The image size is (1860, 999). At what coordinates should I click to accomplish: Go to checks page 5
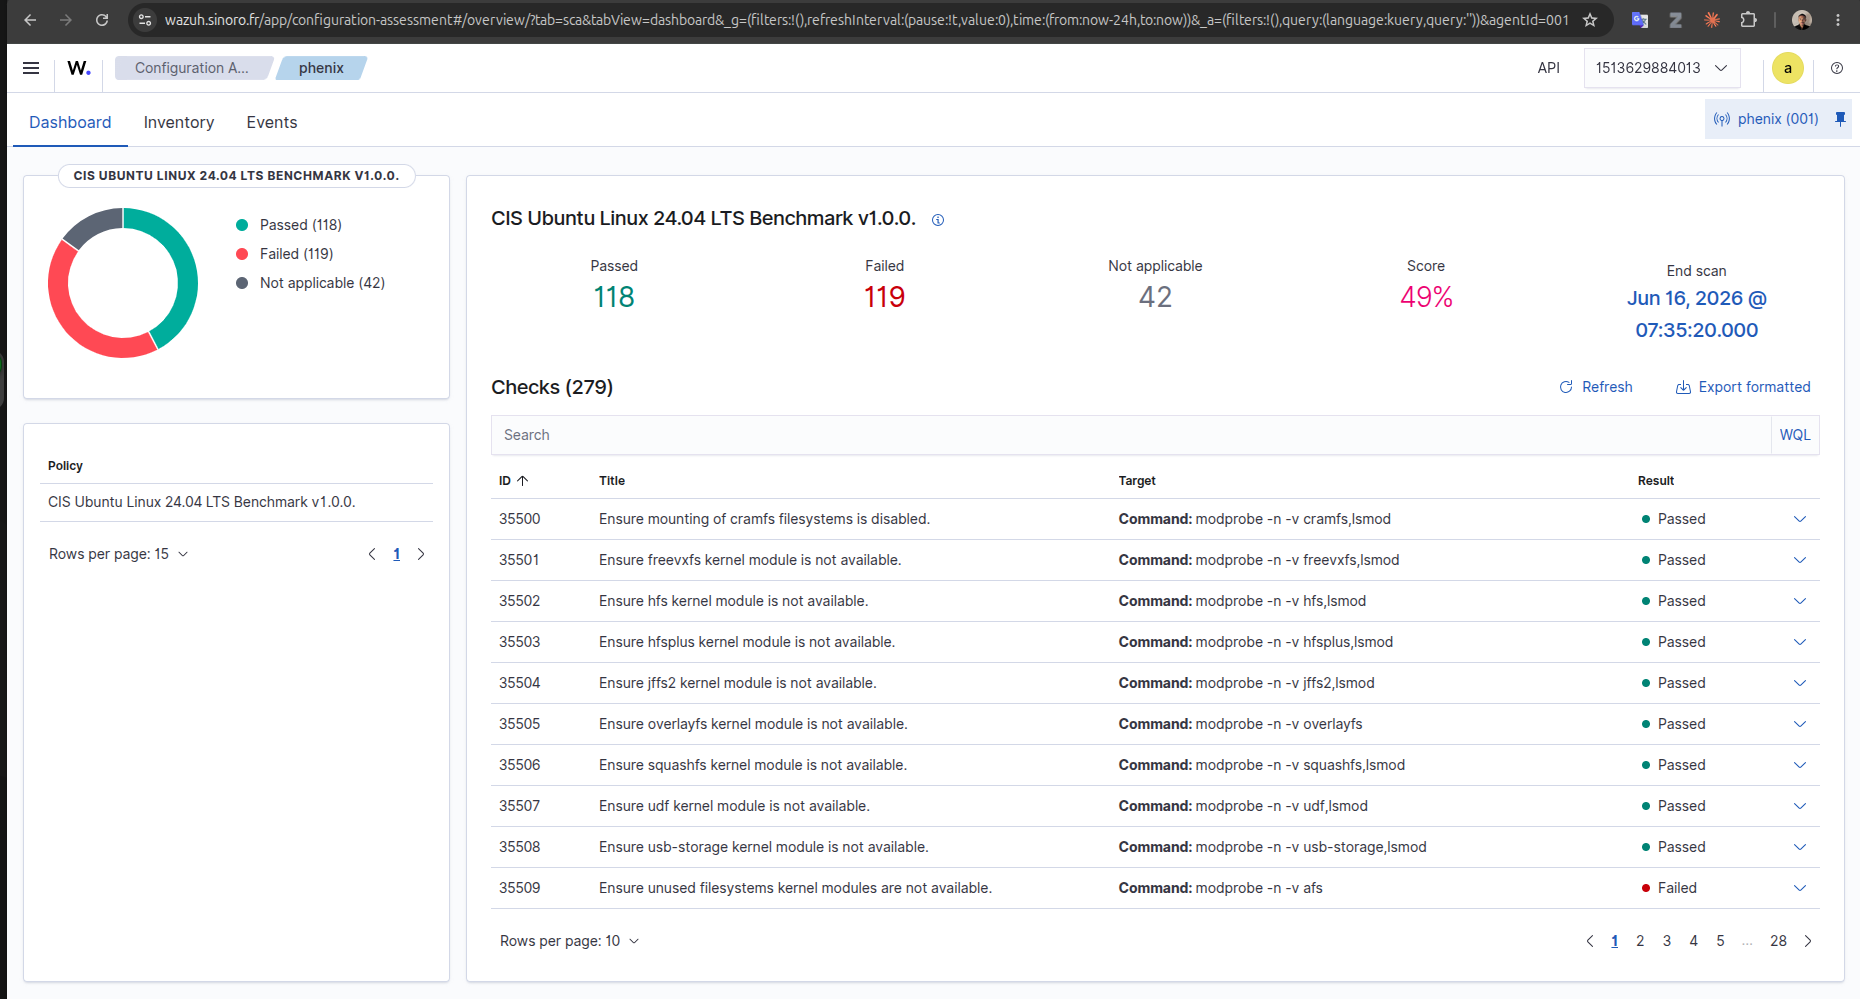(1720, 941)
